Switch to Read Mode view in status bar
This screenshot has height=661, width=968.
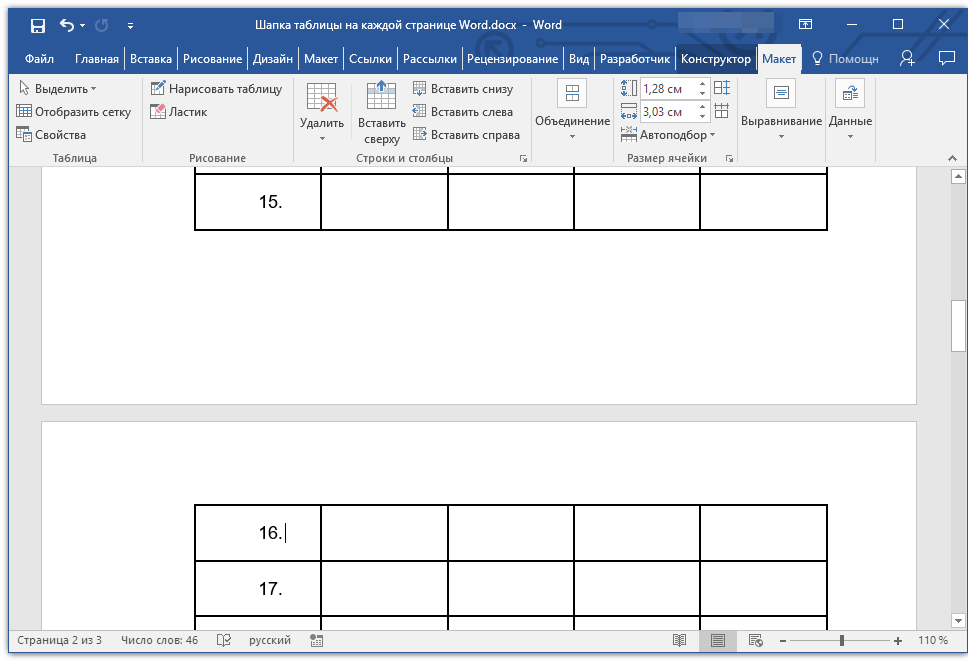tap(679, 640)
